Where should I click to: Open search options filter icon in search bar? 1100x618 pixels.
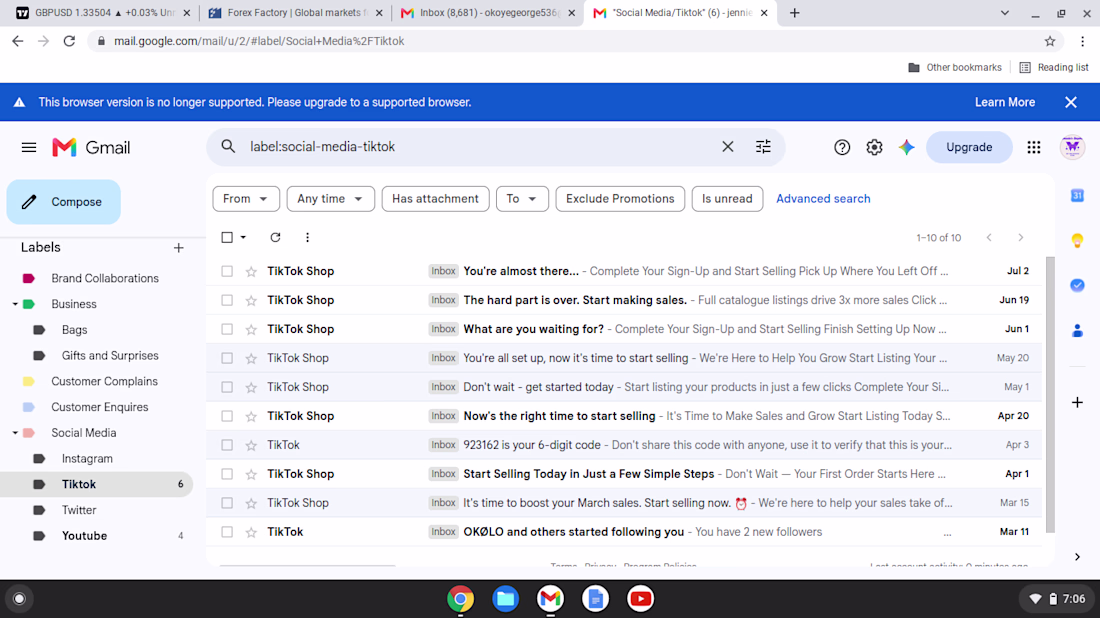[763, 147]
